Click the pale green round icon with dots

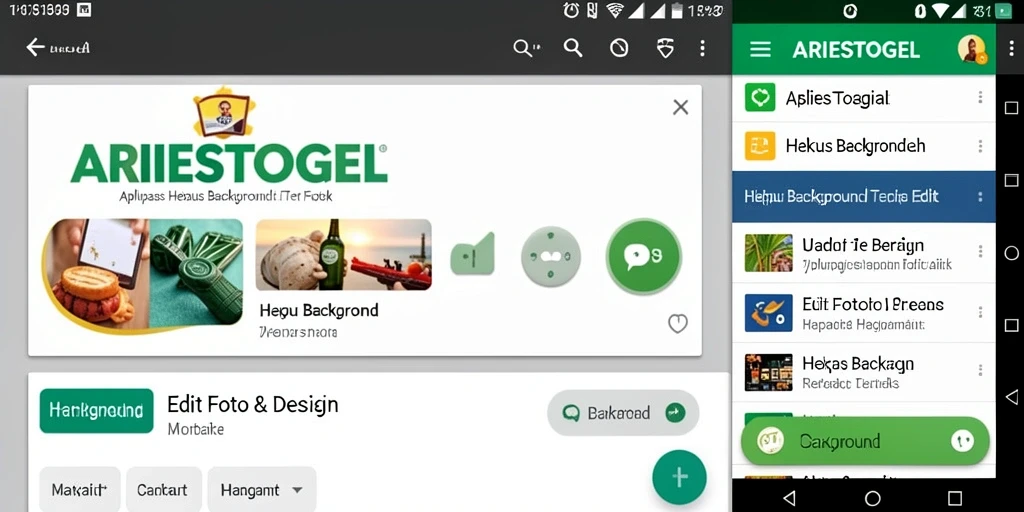551,256
